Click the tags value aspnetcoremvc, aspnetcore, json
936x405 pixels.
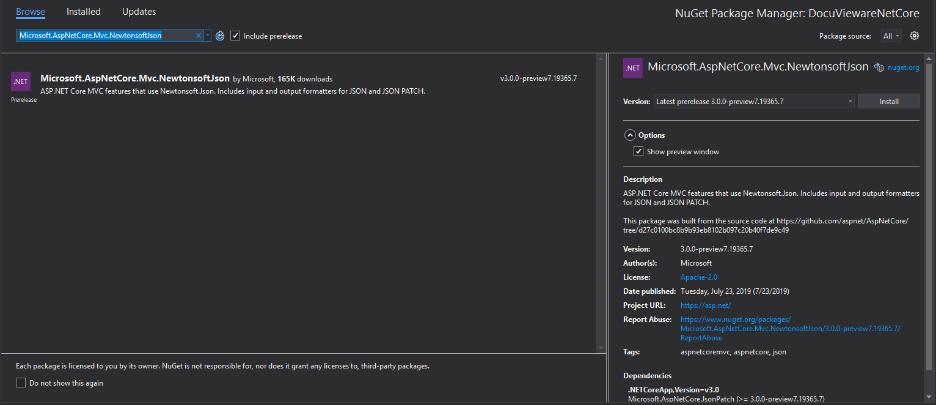point(734,352)
